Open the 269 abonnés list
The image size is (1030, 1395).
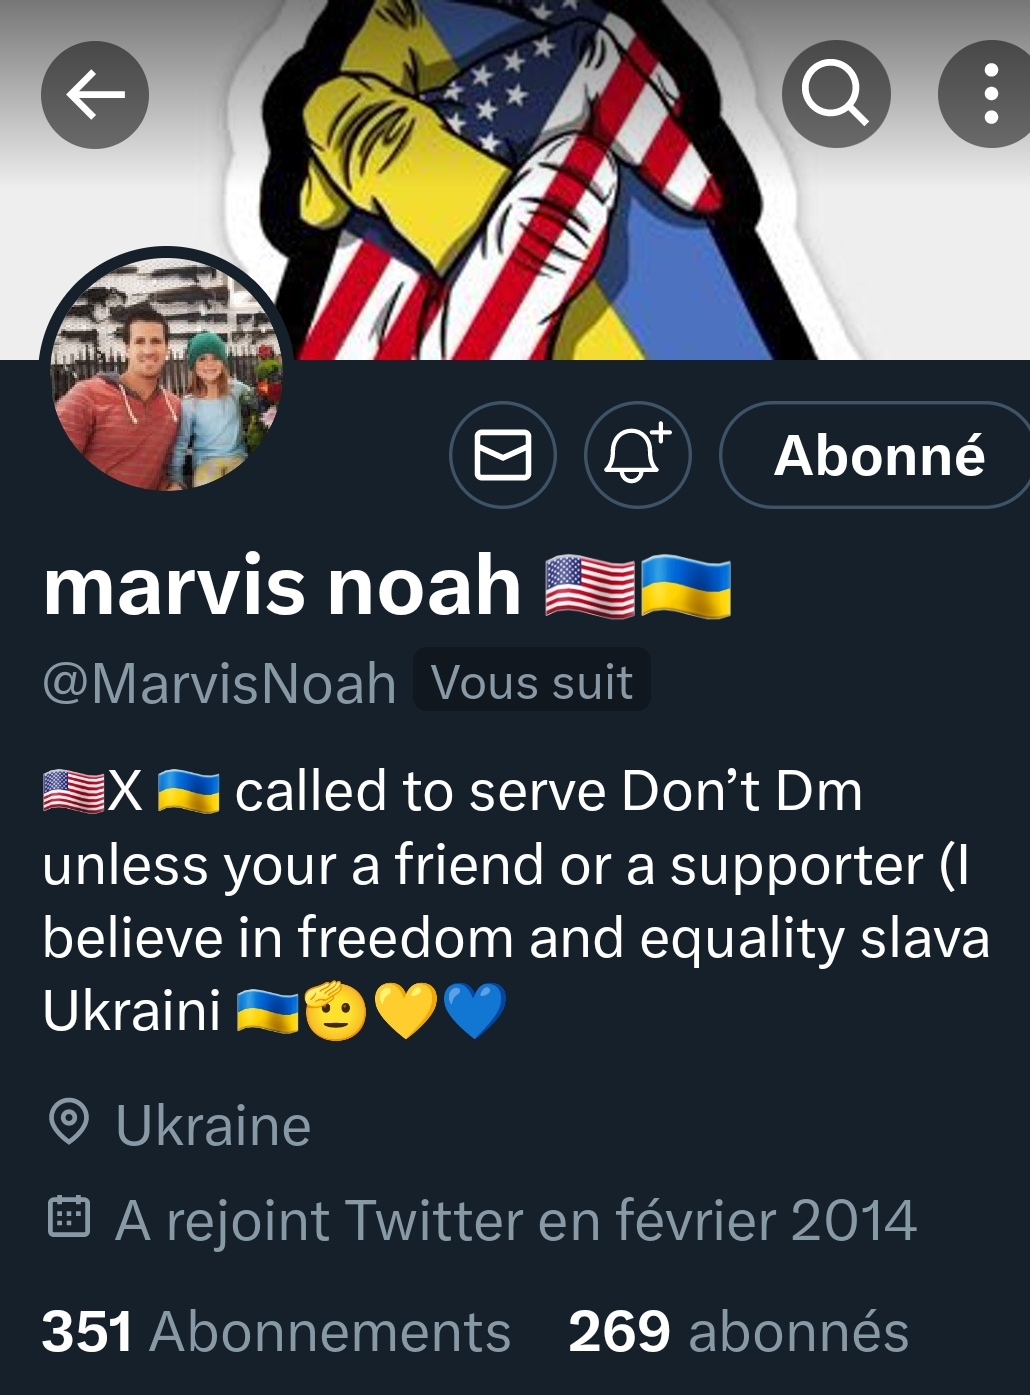[738, 1332]
